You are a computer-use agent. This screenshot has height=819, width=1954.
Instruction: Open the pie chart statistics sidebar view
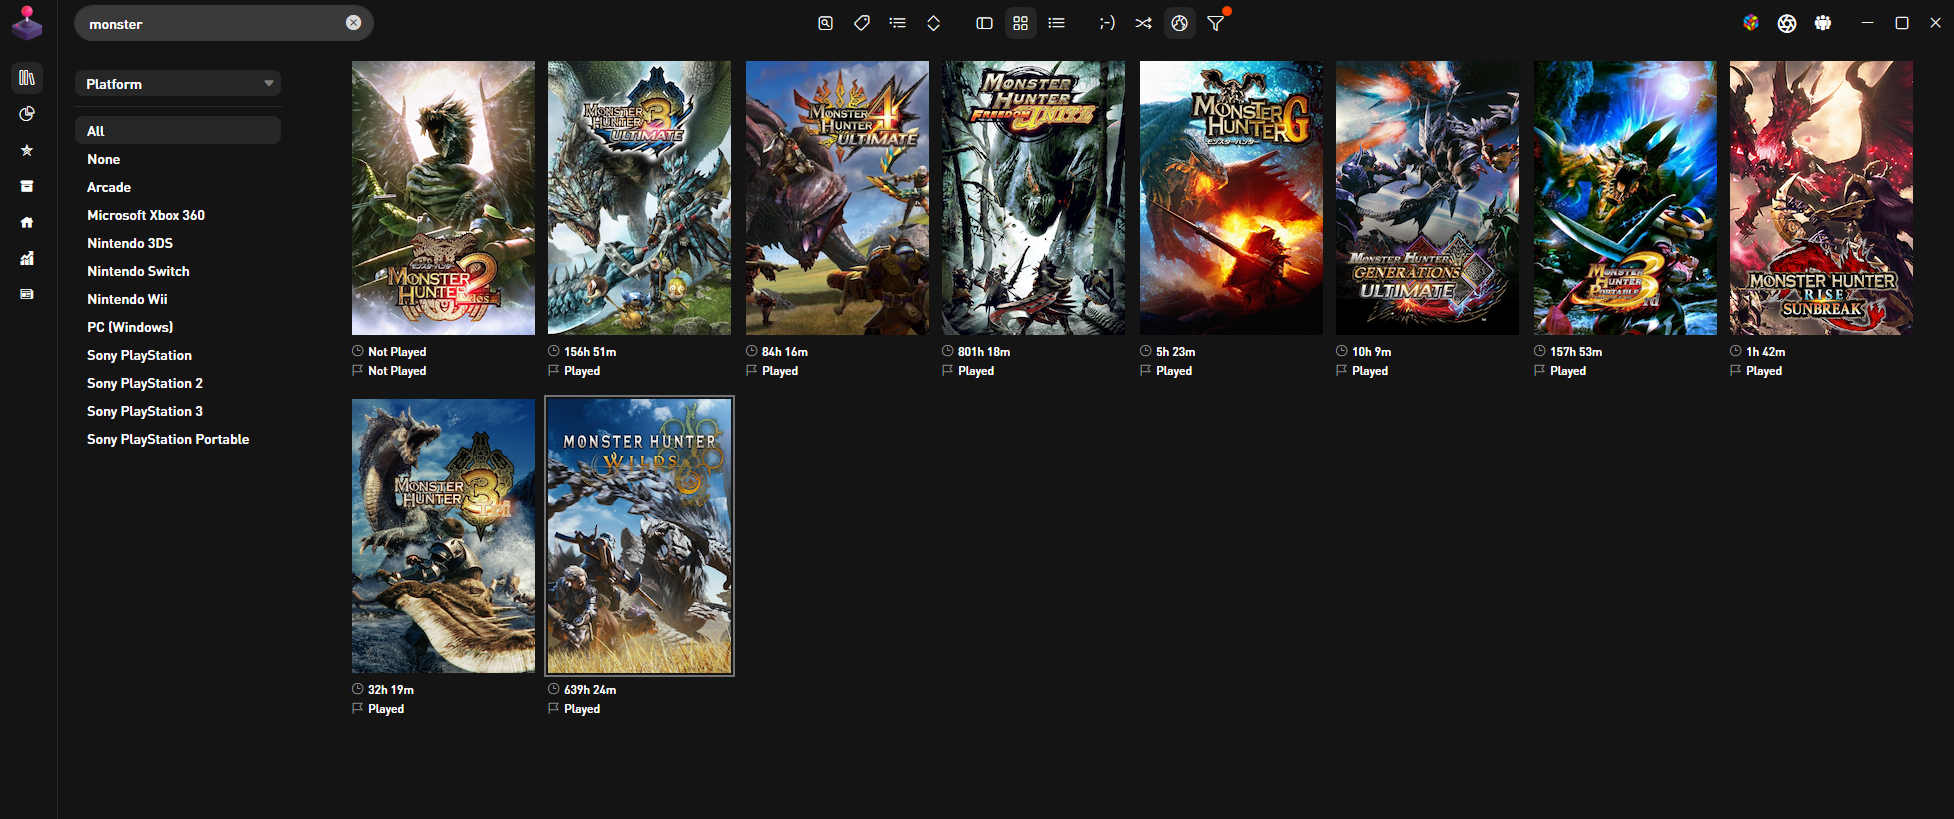click(27, 114)
